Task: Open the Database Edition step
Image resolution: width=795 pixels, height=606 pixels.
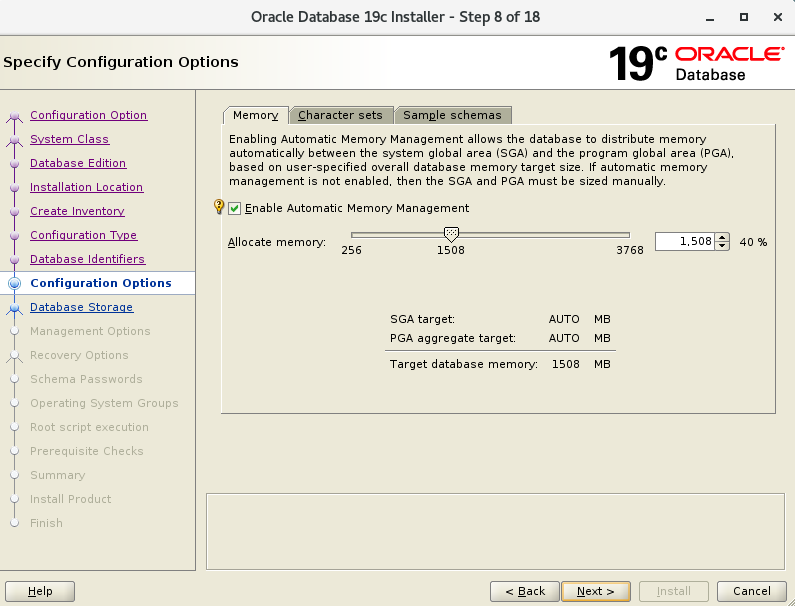Action: coord(78,163)
